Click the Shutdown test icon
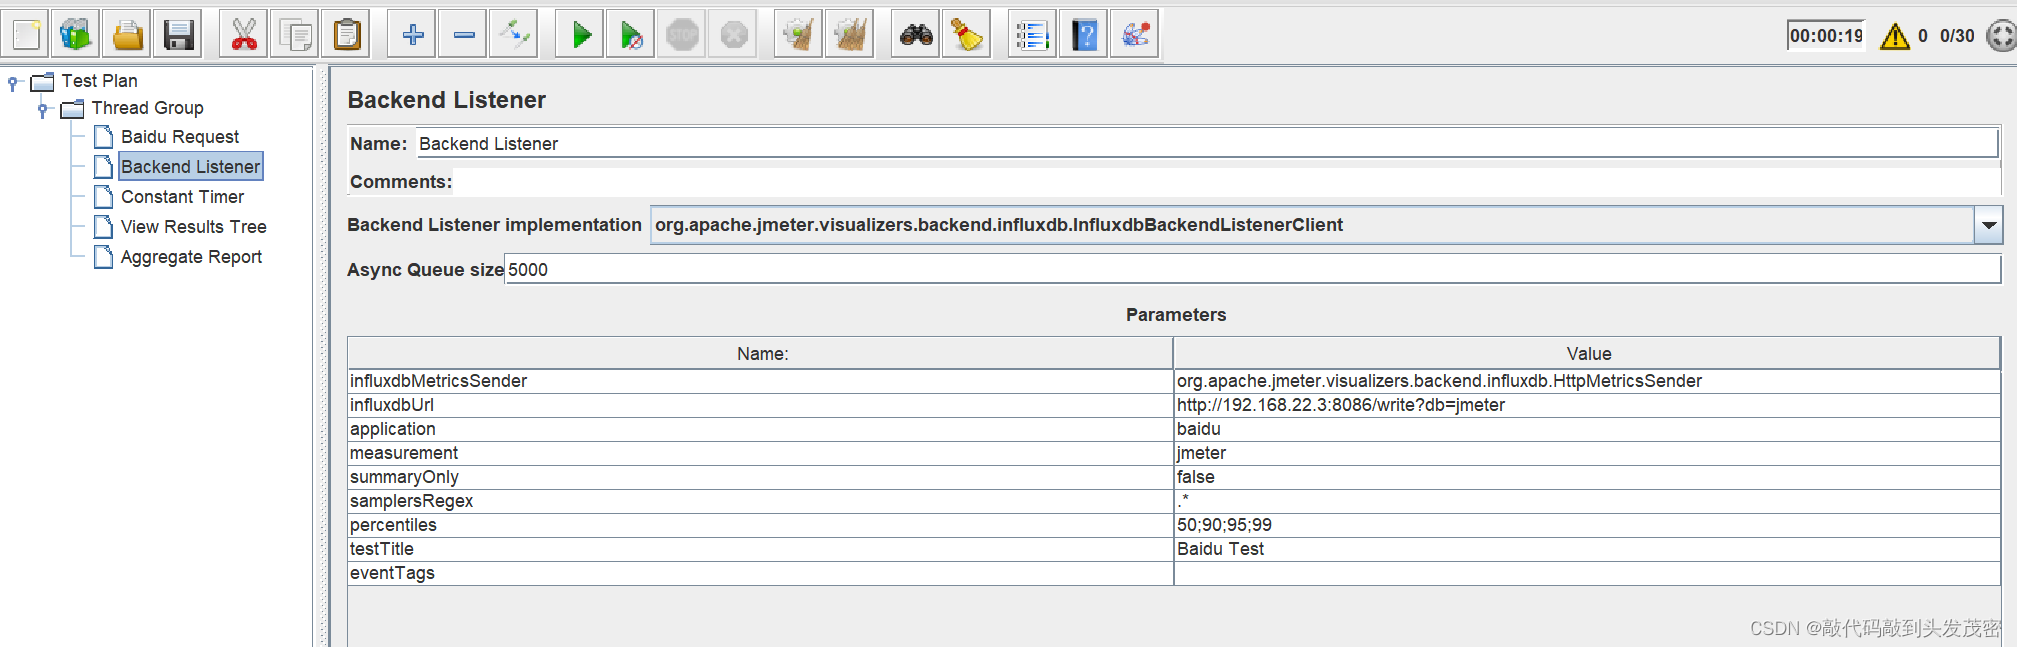 735,35
